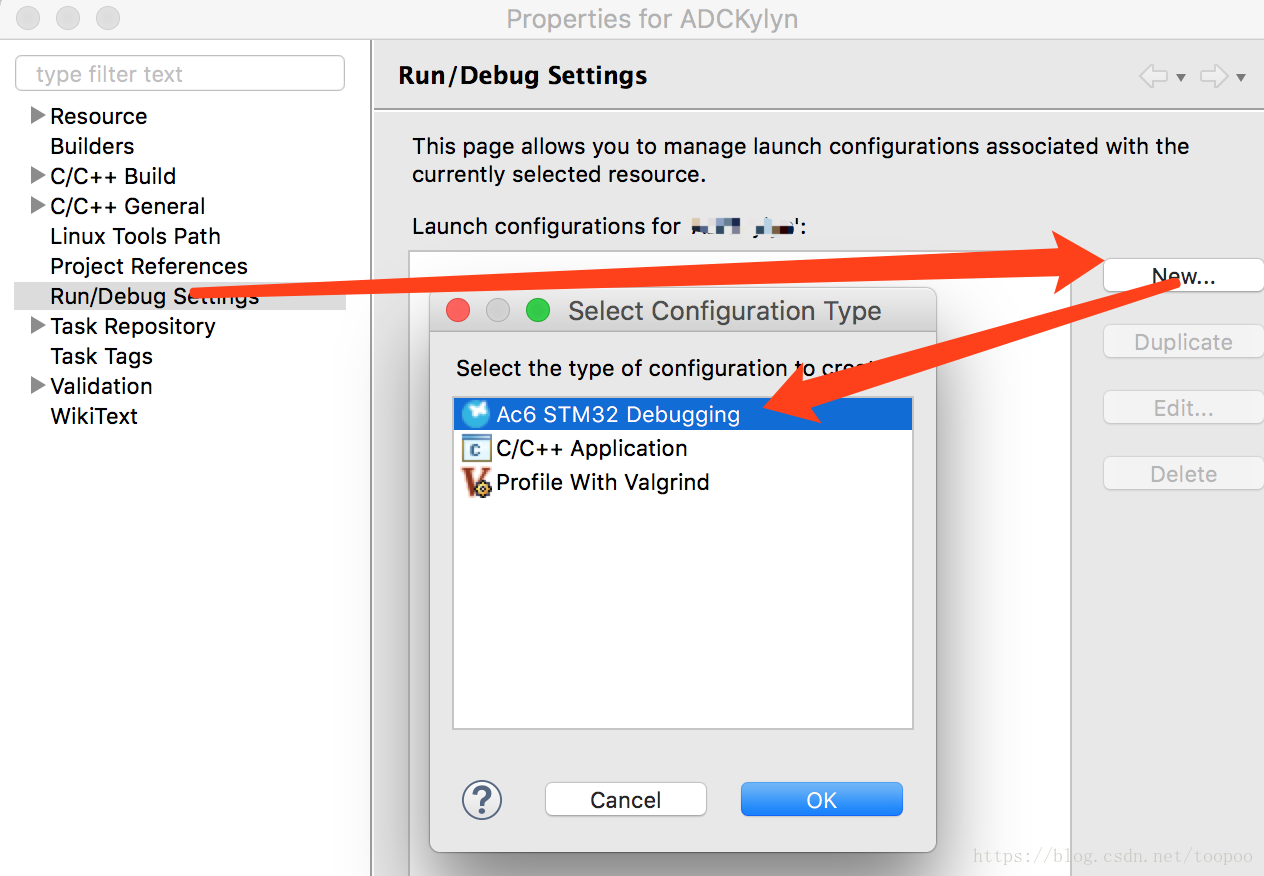Image resolution: width=1264 pixels, height=876 pixels.
Task: Click the C/C++ Application icon
Action: [476, 448]
